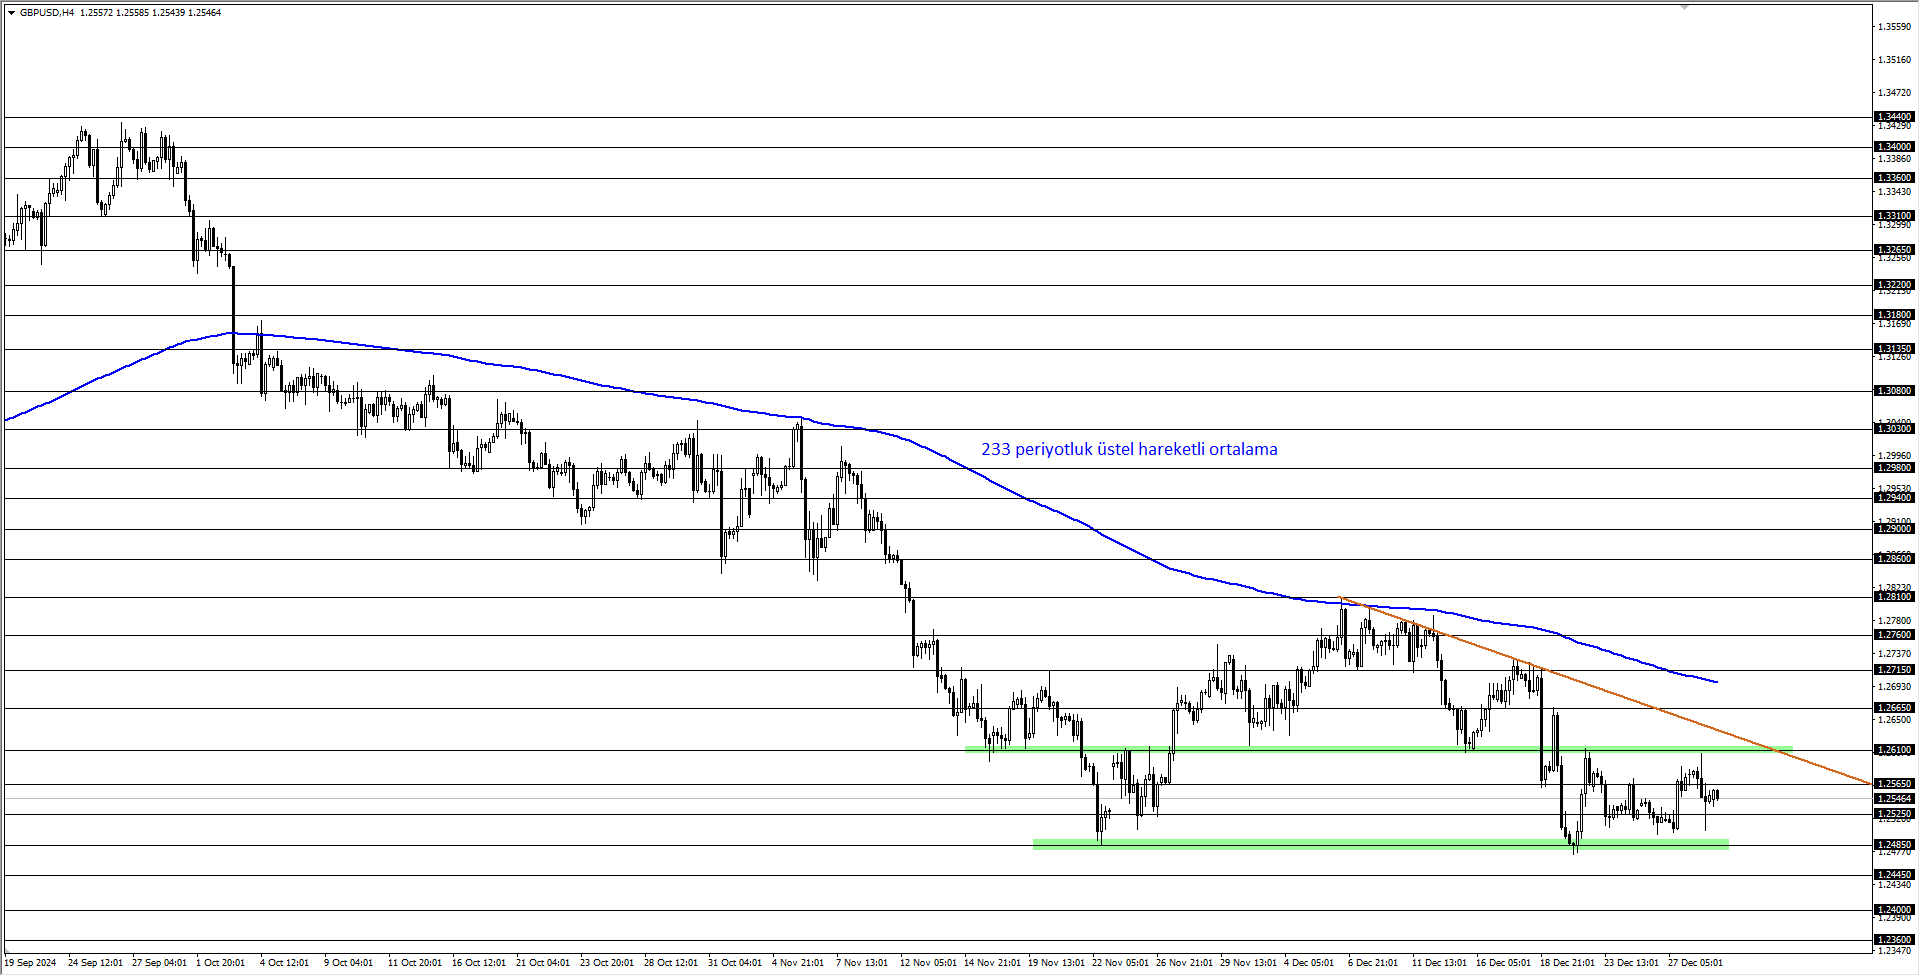The height and width of the screenshot is (976, 1920).
Task: Click the '23 Dec 13:01' time axis label
Action: (x=1631, y=963)
